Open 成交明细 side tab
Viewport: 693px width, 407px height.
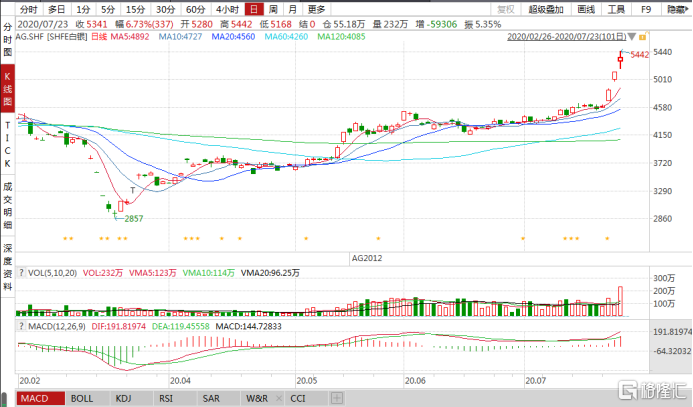click(8, 205)
